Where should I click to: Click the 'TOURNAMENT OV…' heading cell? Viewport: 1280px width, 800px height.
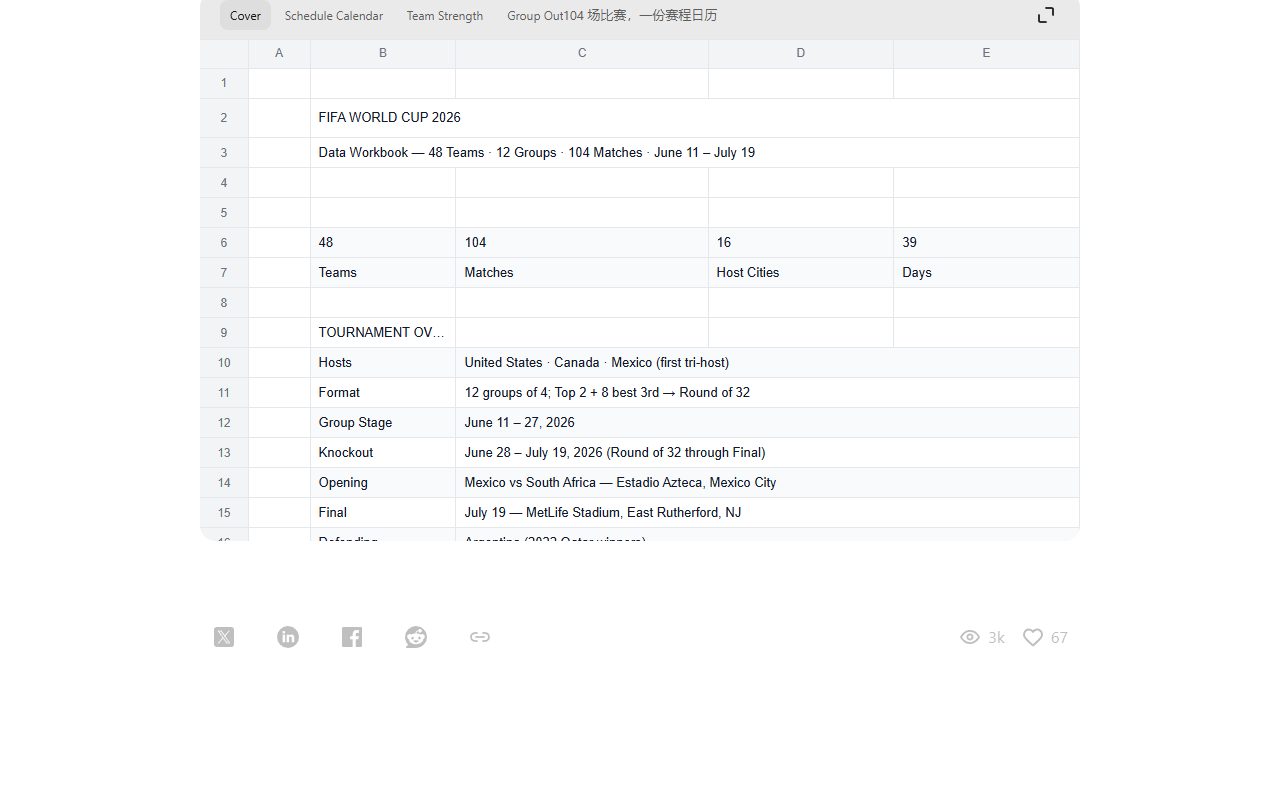tap(383, 333)
